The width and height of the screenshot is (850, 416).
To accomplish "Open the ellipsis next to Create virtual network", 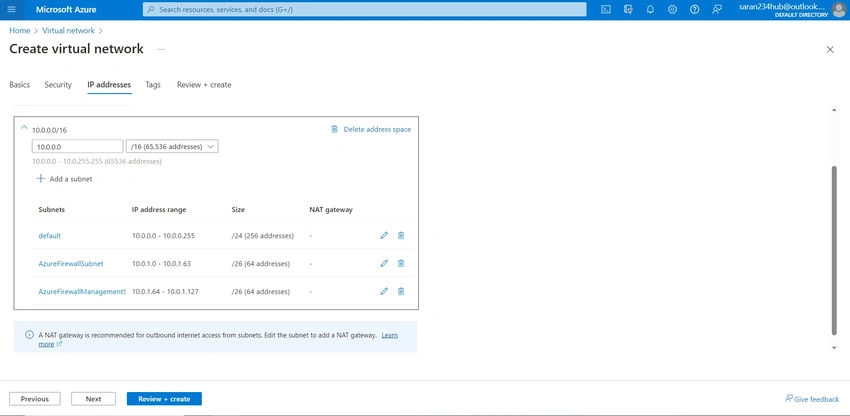I will (161, 49).
